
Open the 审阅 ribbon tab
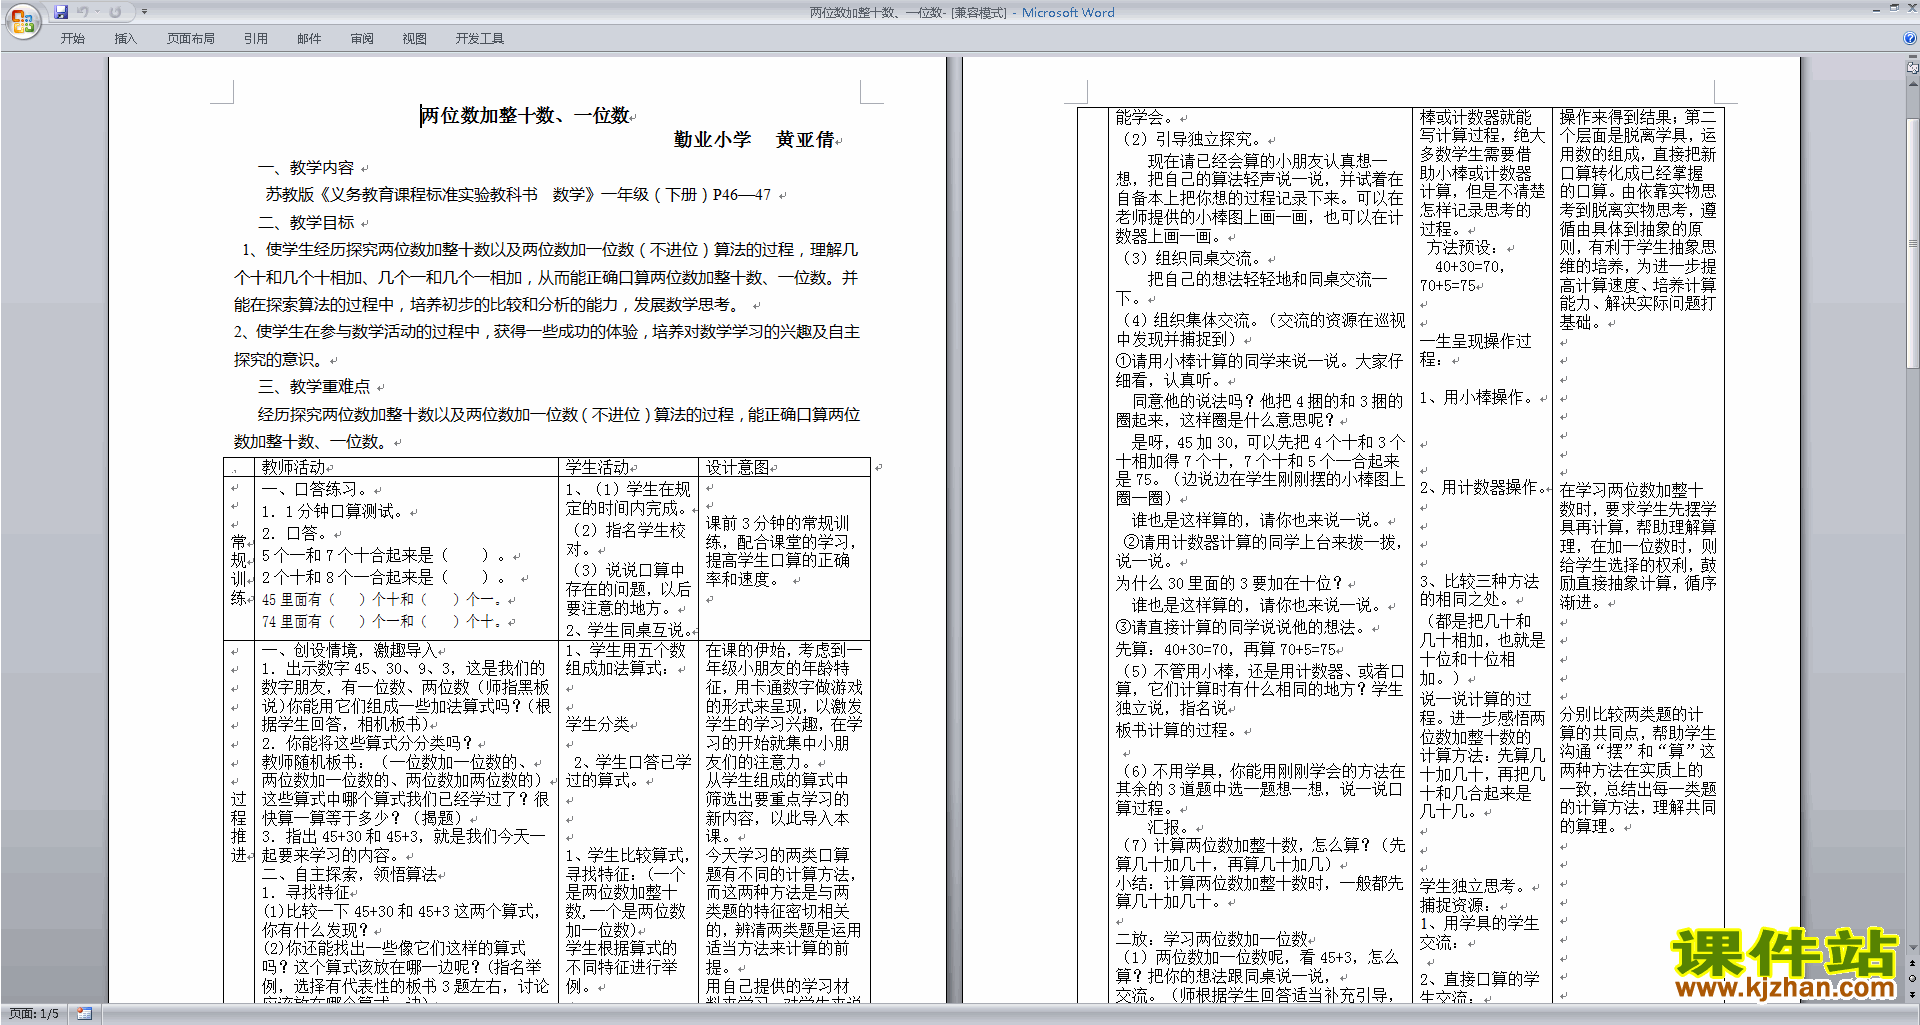[362, 38]
